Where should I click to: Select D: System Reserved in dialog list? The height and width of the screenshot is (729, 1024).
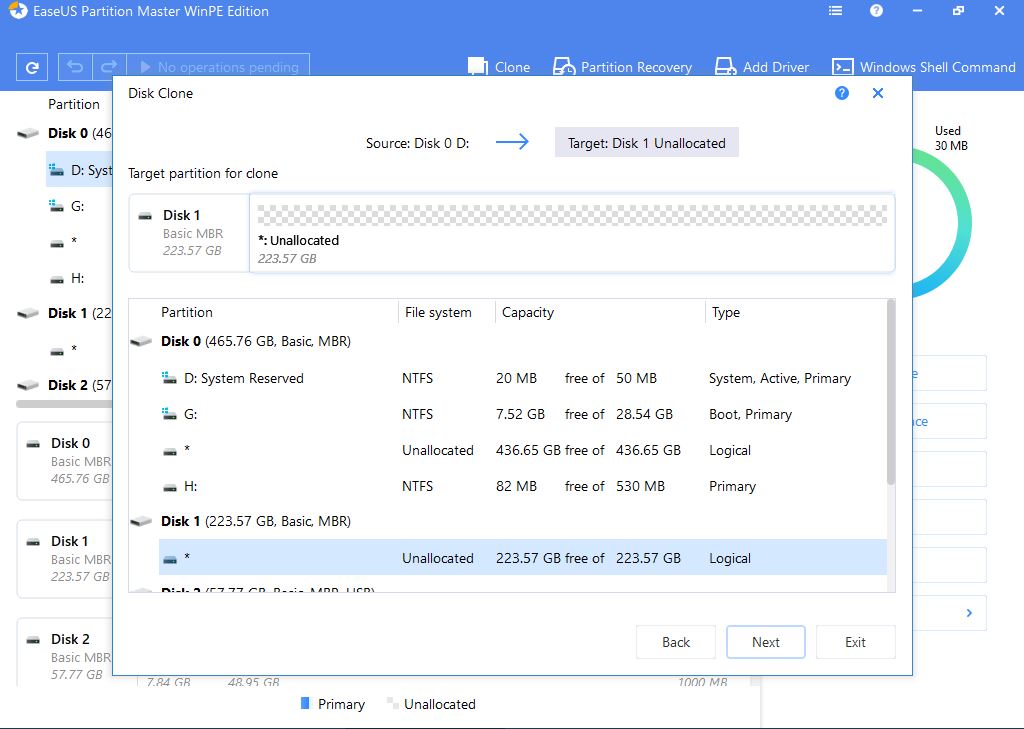coord(522,378)
